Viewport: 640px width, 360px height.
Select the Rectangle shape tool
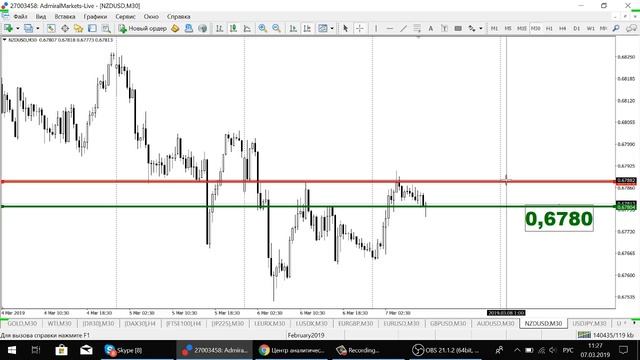pos(458,28)
